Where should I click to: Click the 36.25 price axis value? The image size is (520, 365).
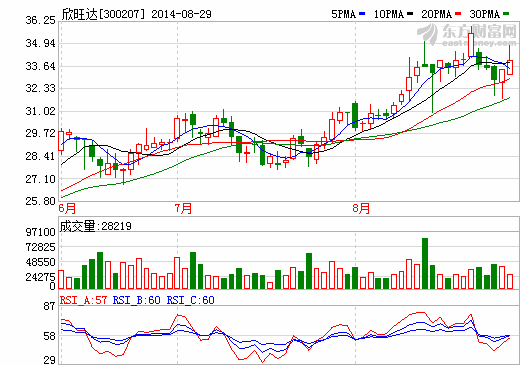coord(41,20)
